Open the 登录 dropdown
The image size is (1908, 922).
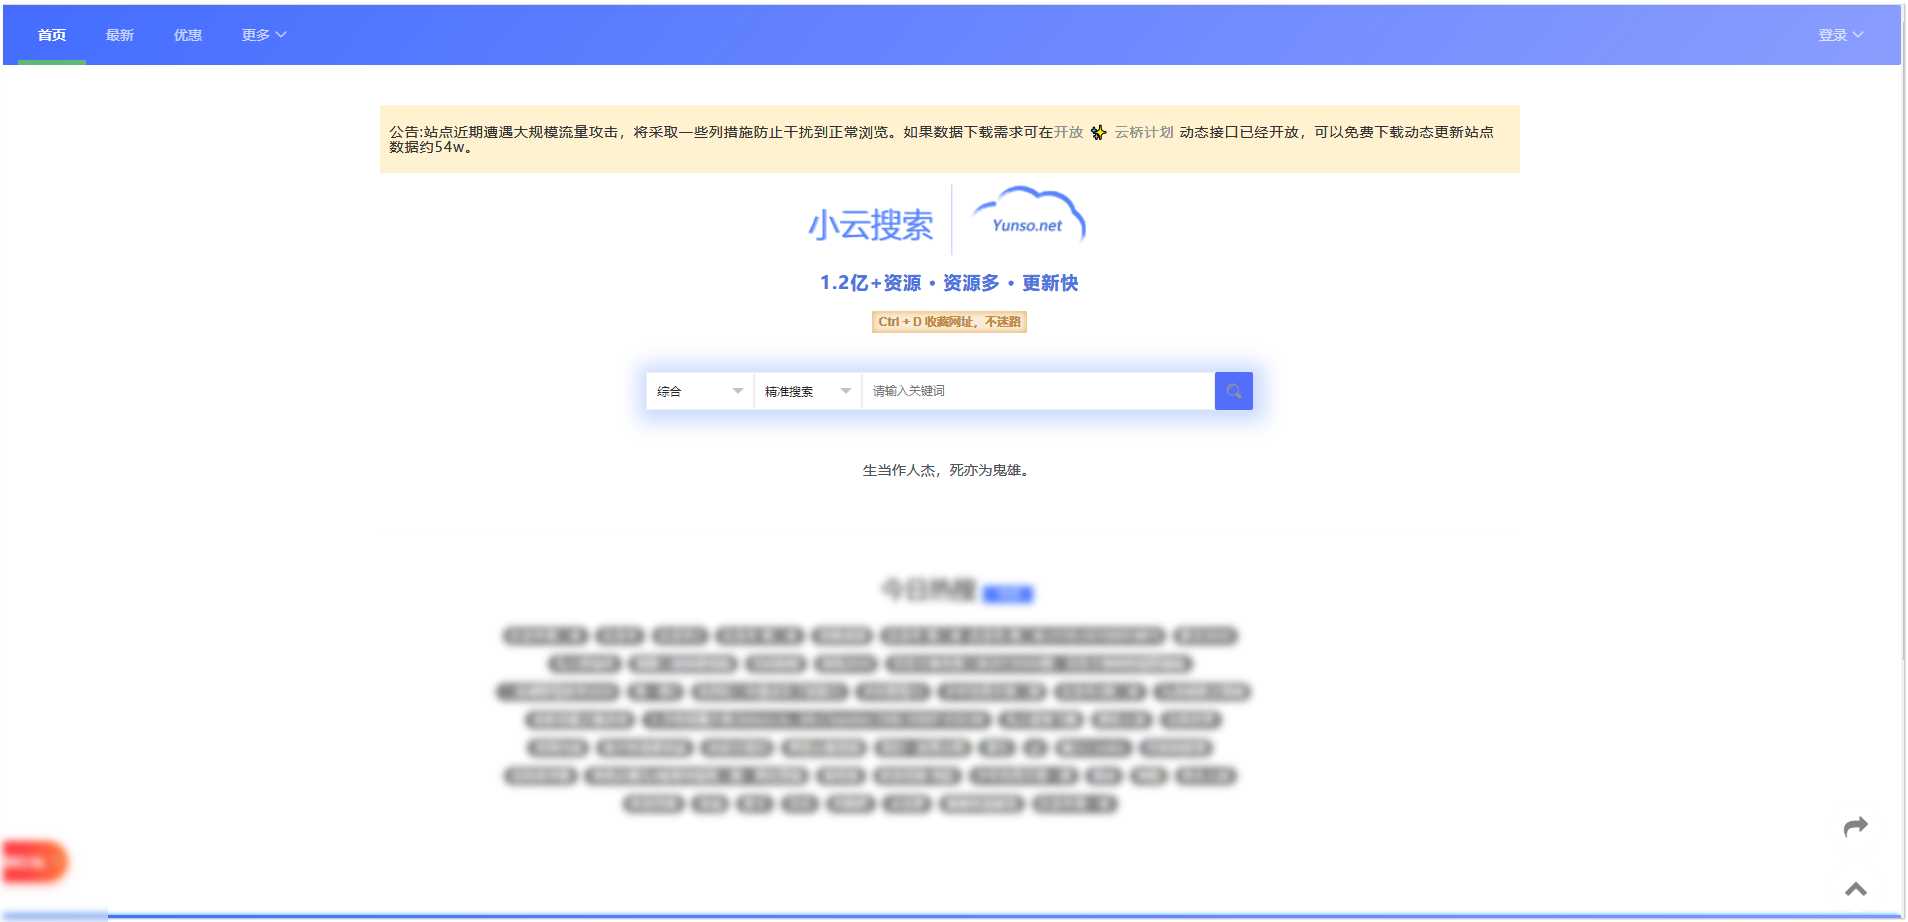[1840, 35]
